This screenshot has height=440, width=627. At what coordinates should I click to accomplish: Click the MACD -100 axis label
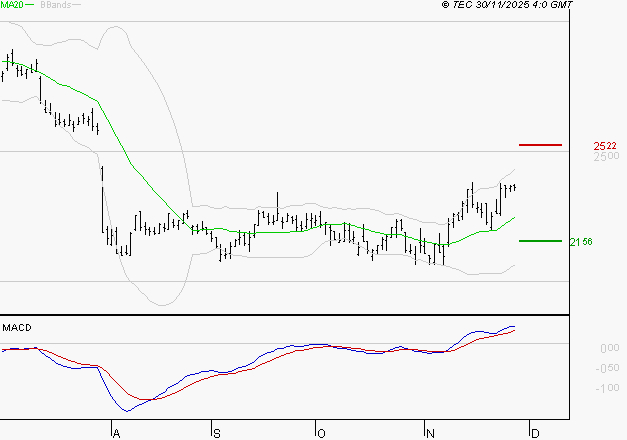tap(607, 388)
